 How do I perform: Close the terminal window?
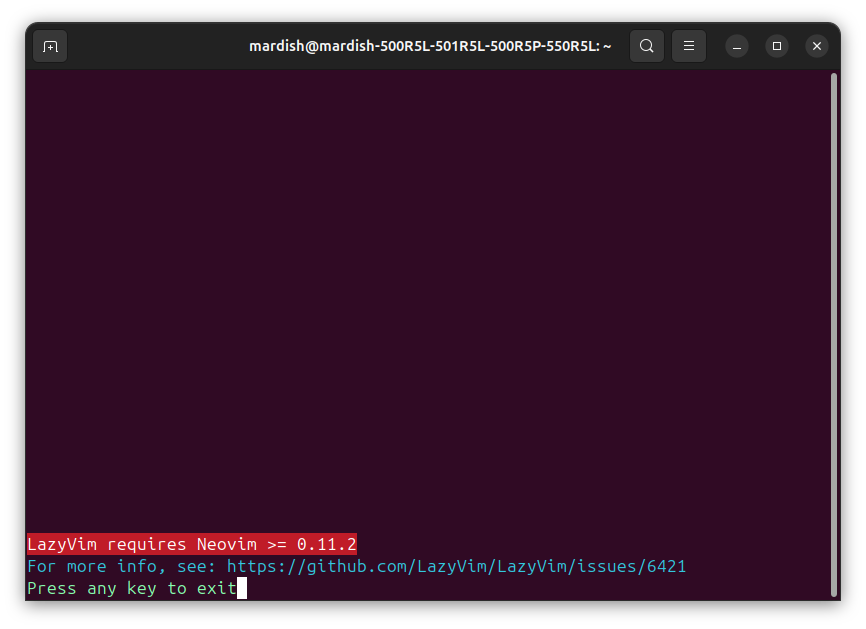tap(817, 46)
